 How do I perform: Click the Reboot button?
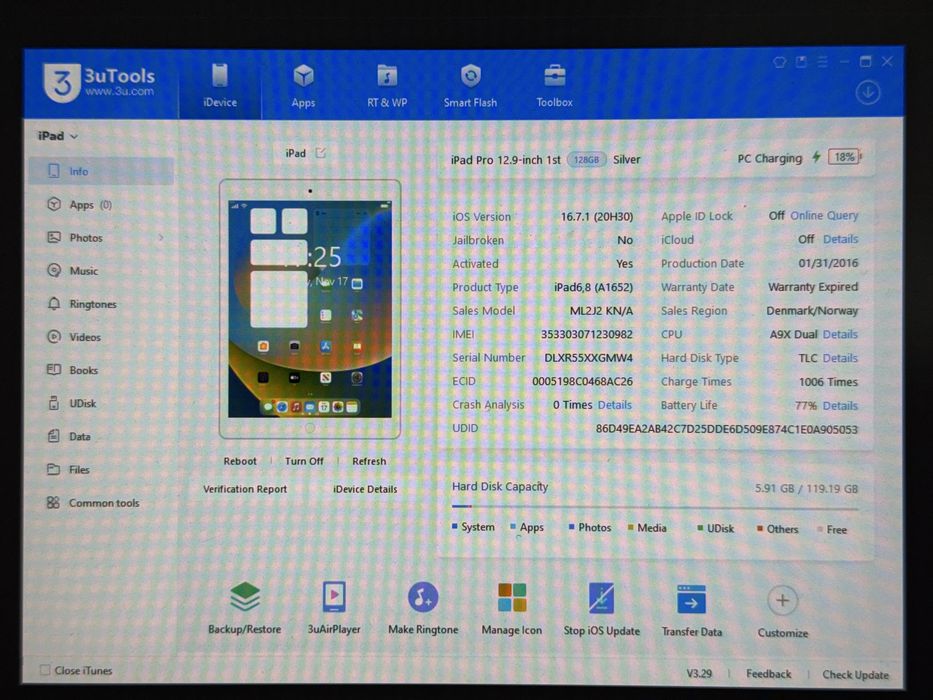pyautogui.click(x=240, y=461)
